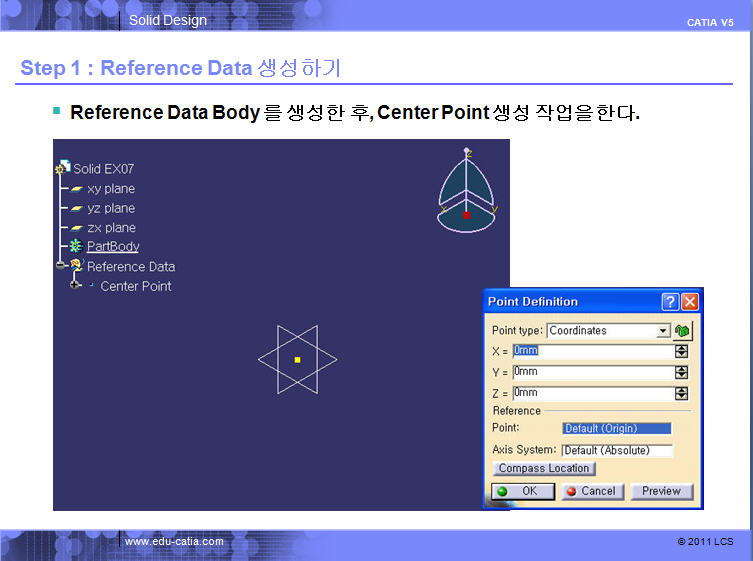Click the Axis System Default (Absolute) field
Screen dimensions: 753x561
click(617, 450)
